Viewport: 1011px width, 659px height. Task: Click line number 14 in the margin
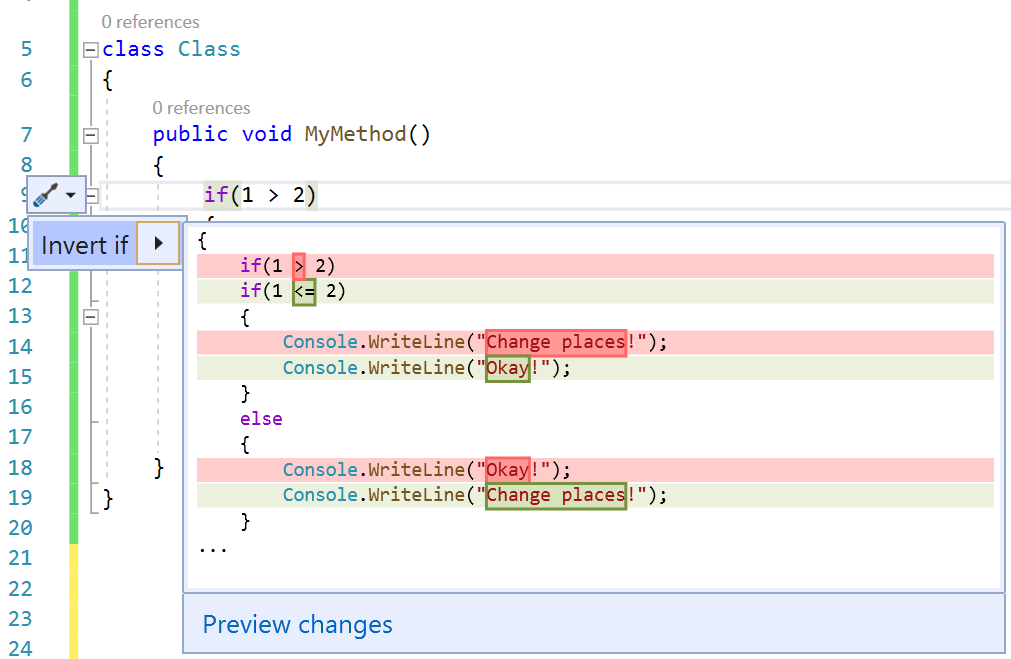pos(20,347)
